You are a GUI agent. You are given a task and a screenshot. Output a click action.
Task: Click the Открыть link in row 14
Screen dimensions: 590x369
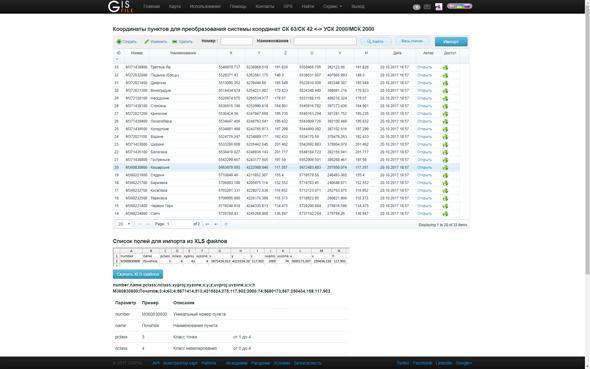click(424, 214)
